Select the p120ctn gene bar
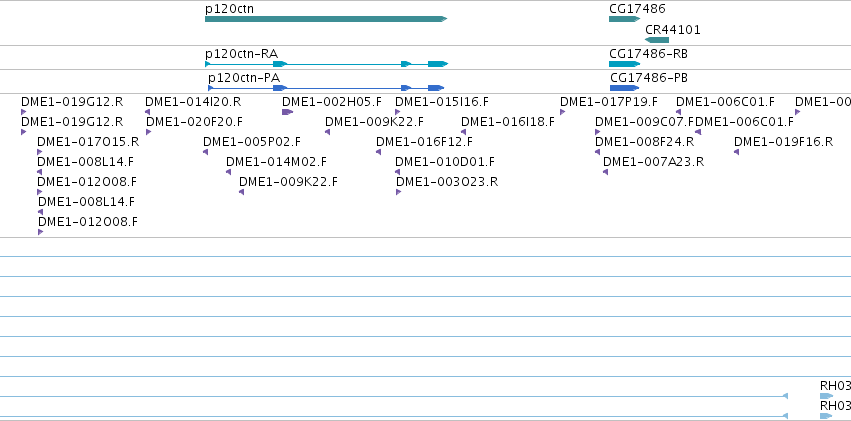Screen dimensions: 851x421 pos(326,19)
